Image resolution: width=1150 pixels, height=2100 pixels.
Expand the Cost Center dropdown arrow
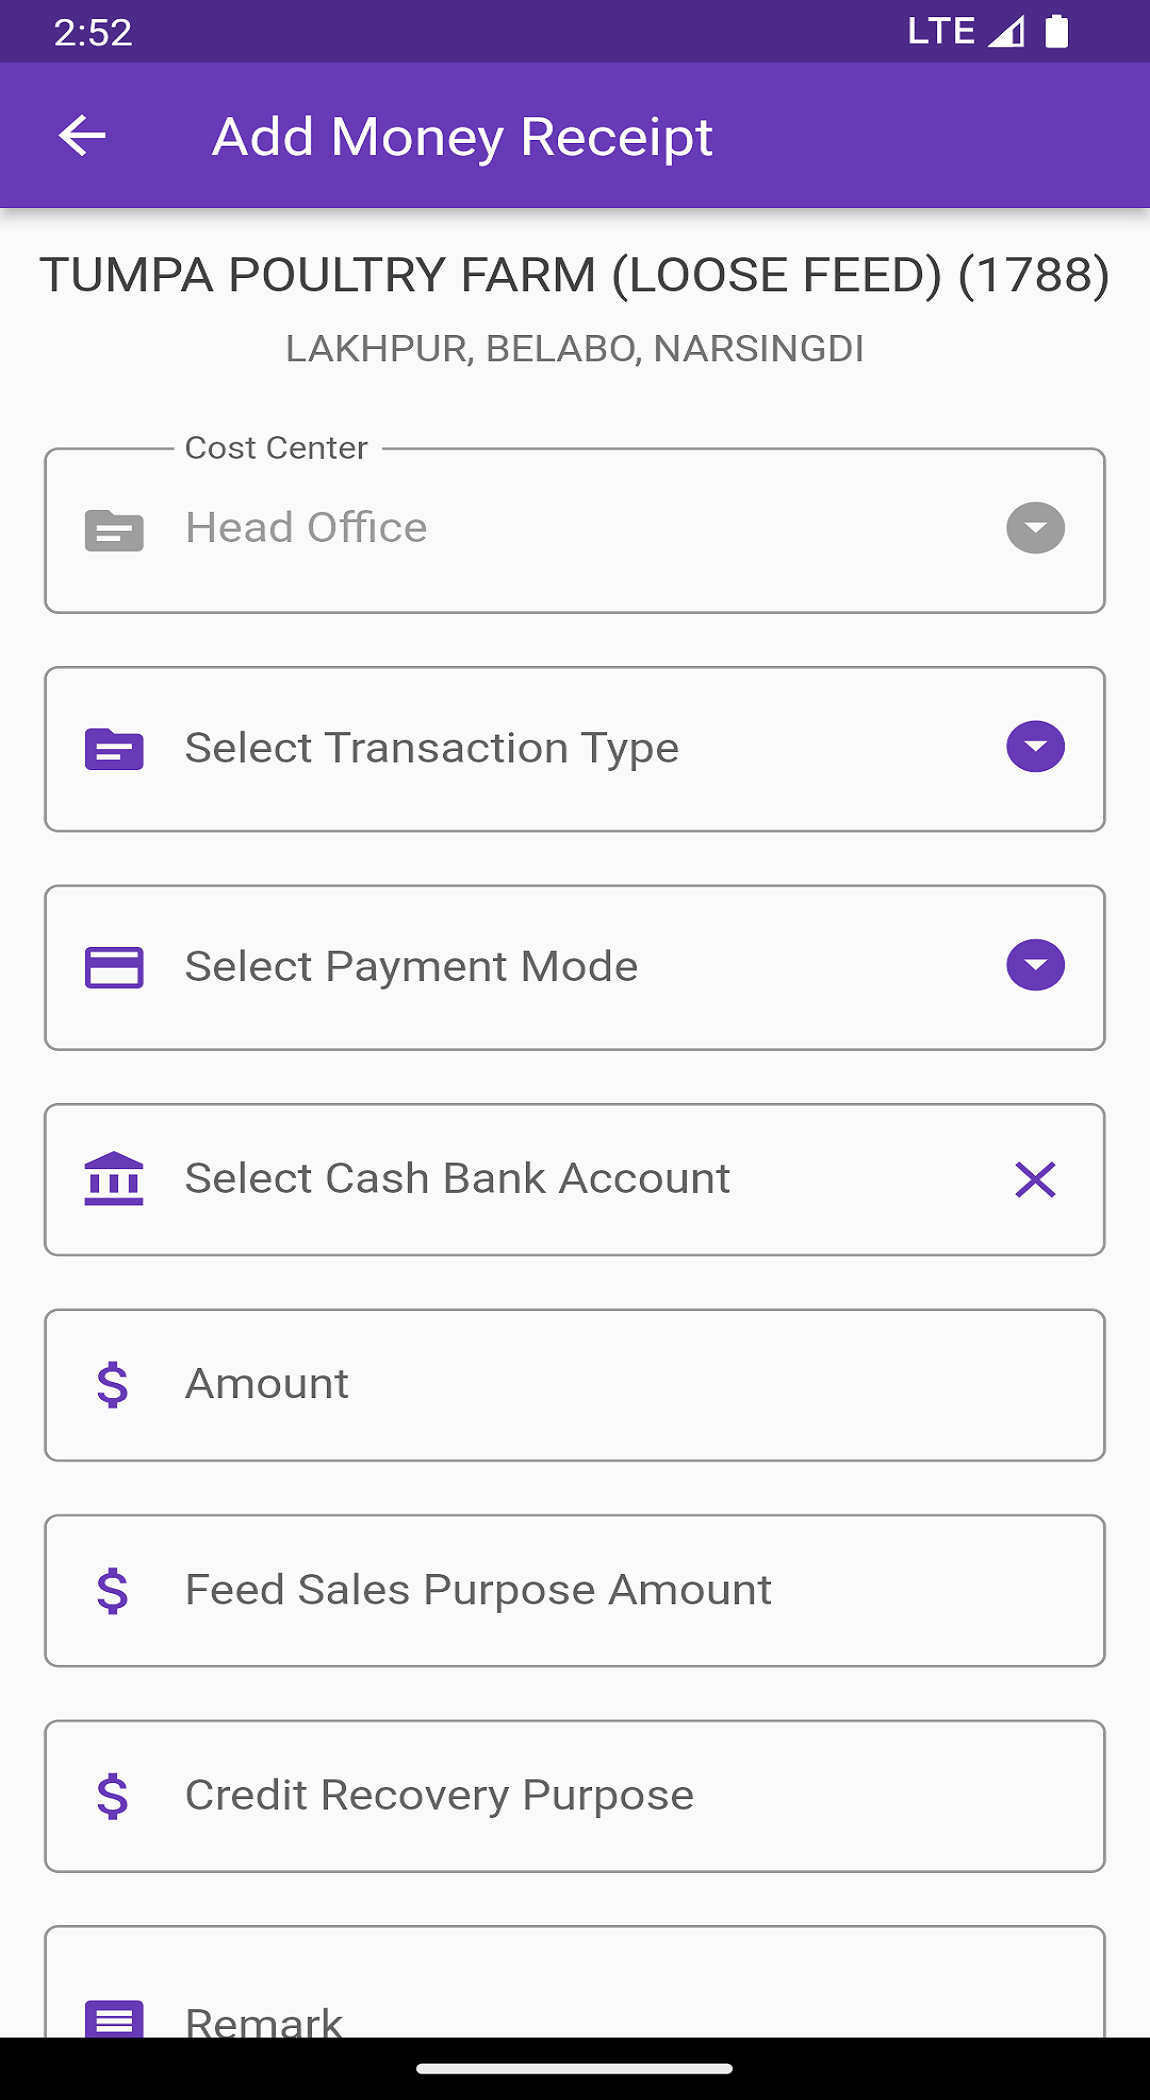click(x=1035, y=528)
